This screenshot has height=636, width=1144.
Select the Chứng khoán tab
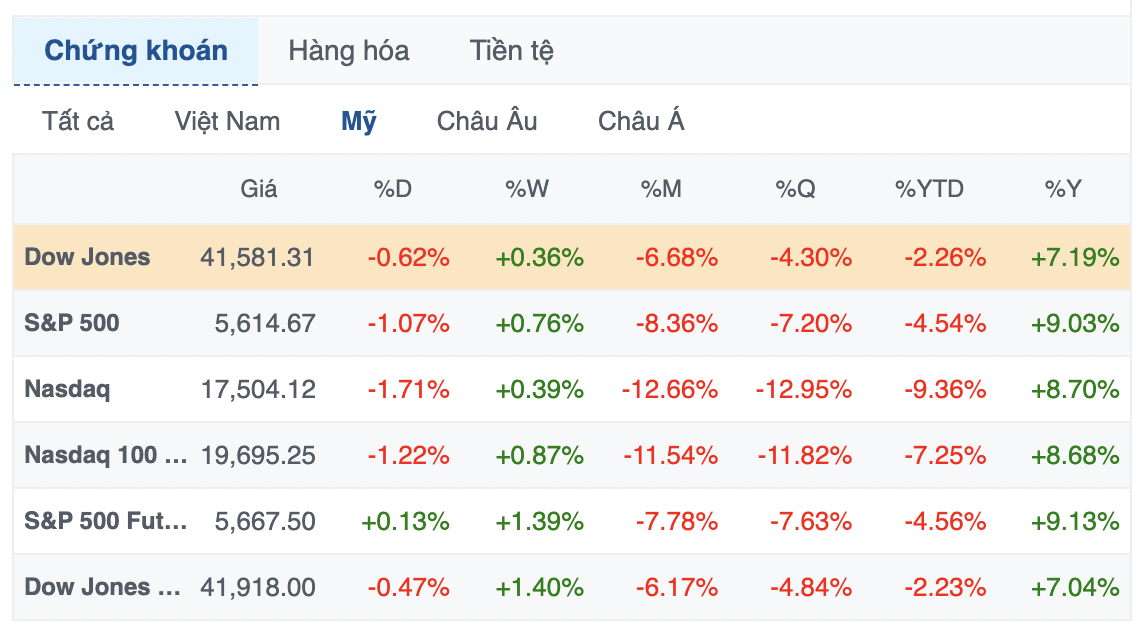point(136,51)
